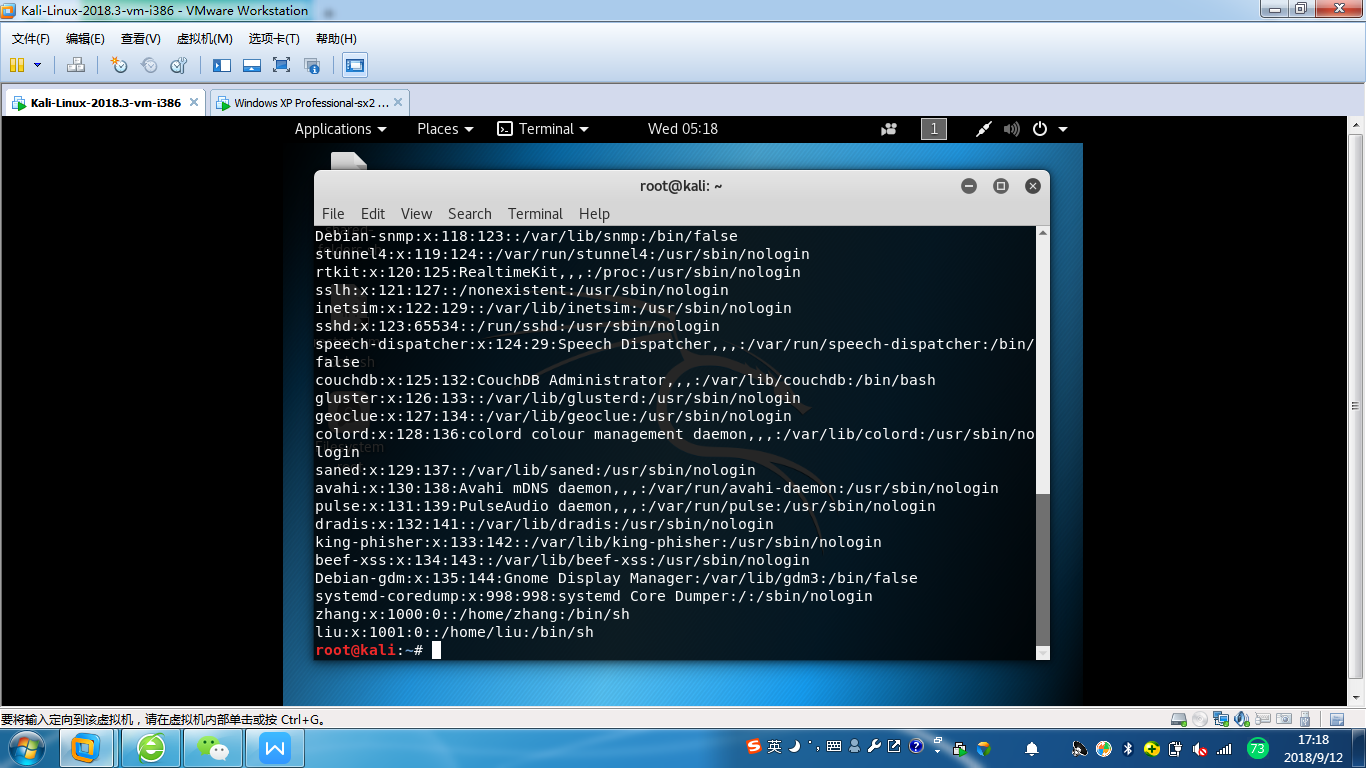Open the 帮助(H) menu

point(336,39)
